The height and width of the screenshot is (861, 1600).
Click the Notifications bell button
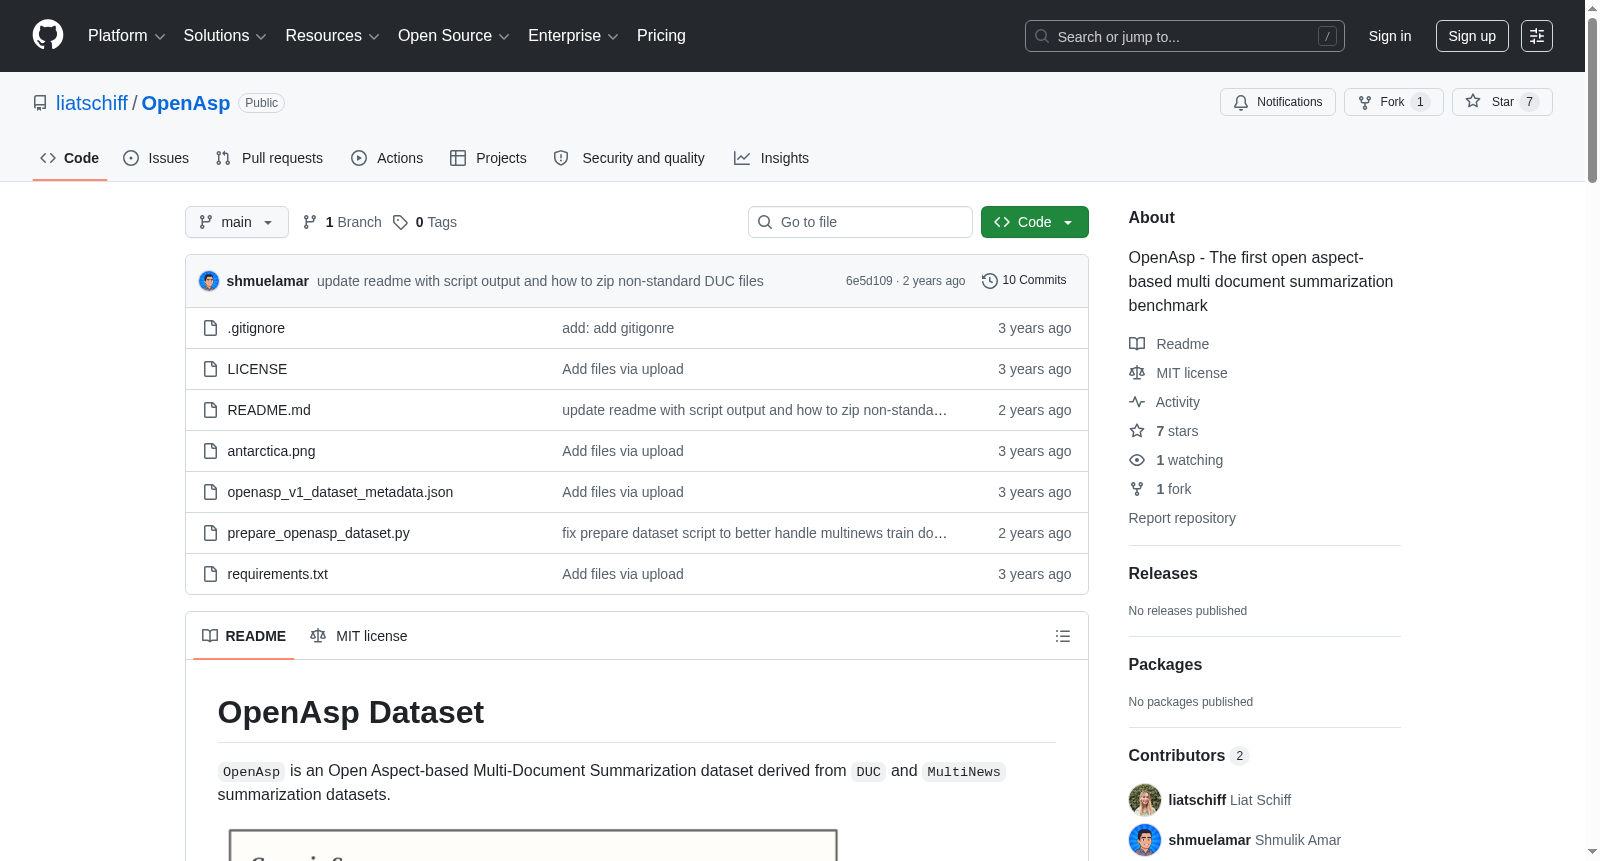click(1277, 102)
